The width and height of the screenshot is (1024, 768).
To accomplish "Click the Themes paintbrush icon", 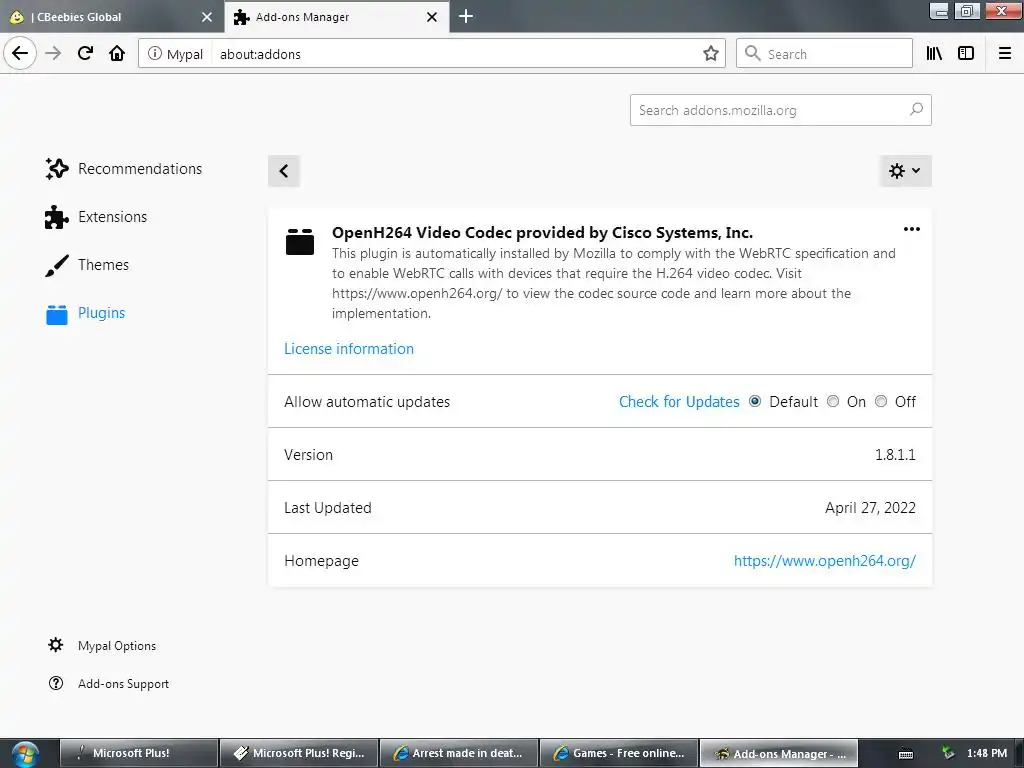I will click(x=57, y=265).
